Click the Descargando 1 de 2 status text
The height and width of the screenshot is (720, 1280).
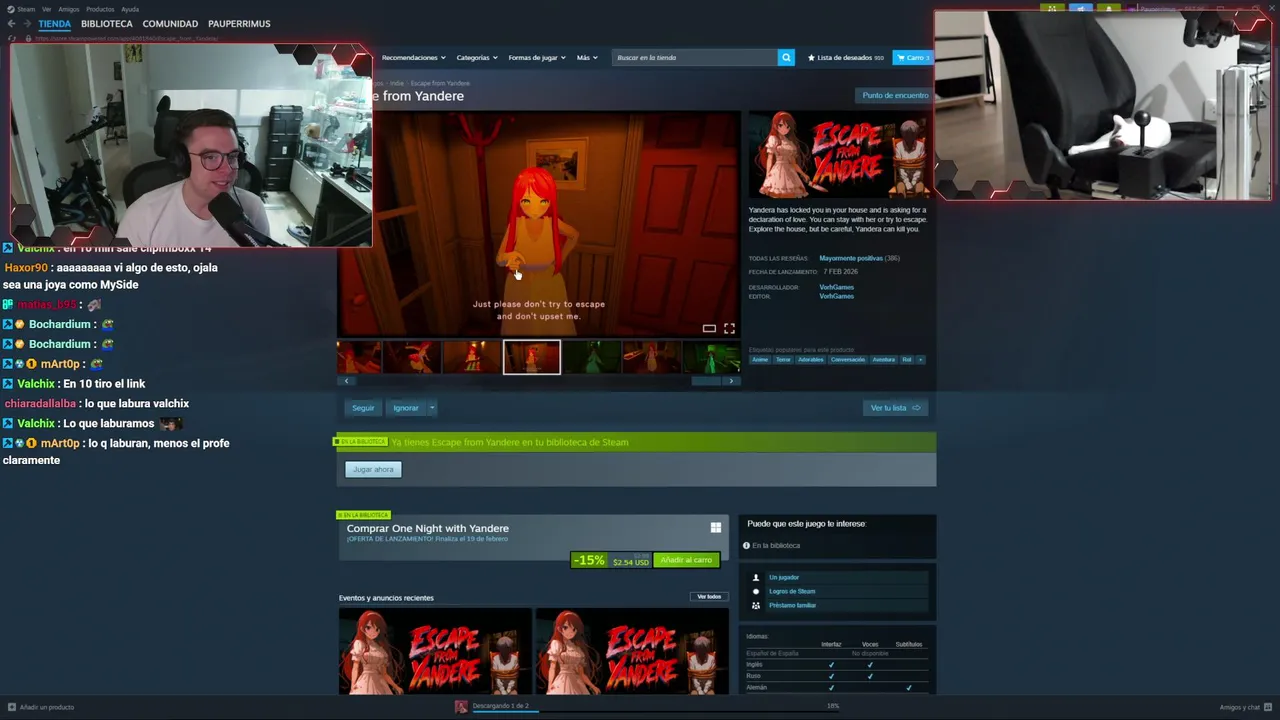coord(501,705)
